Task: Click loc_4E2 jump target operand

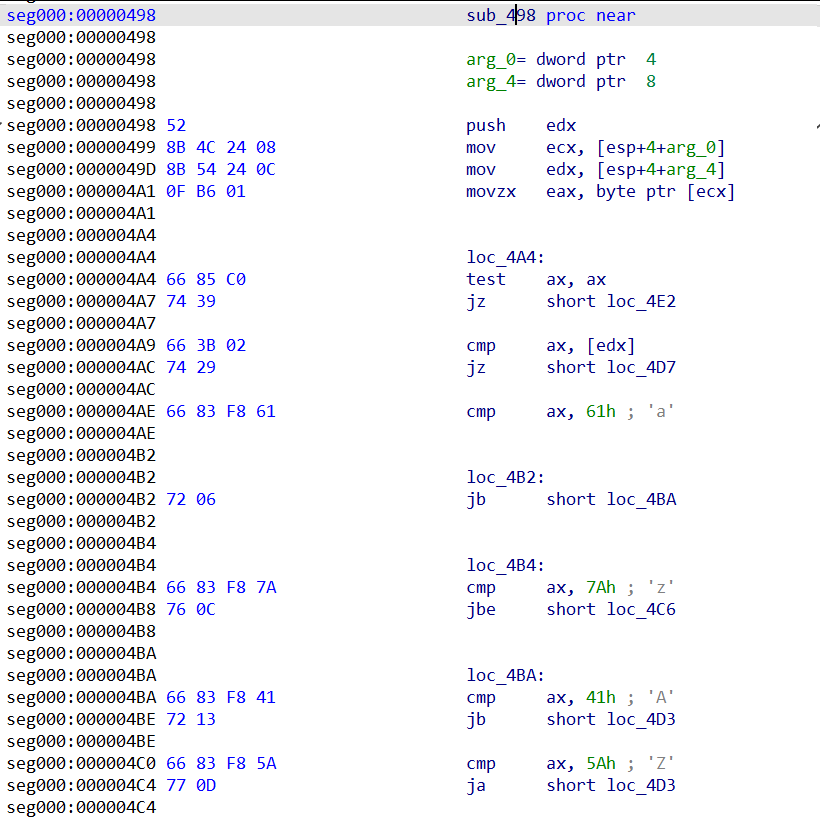Action: click(x=641, y=301)
